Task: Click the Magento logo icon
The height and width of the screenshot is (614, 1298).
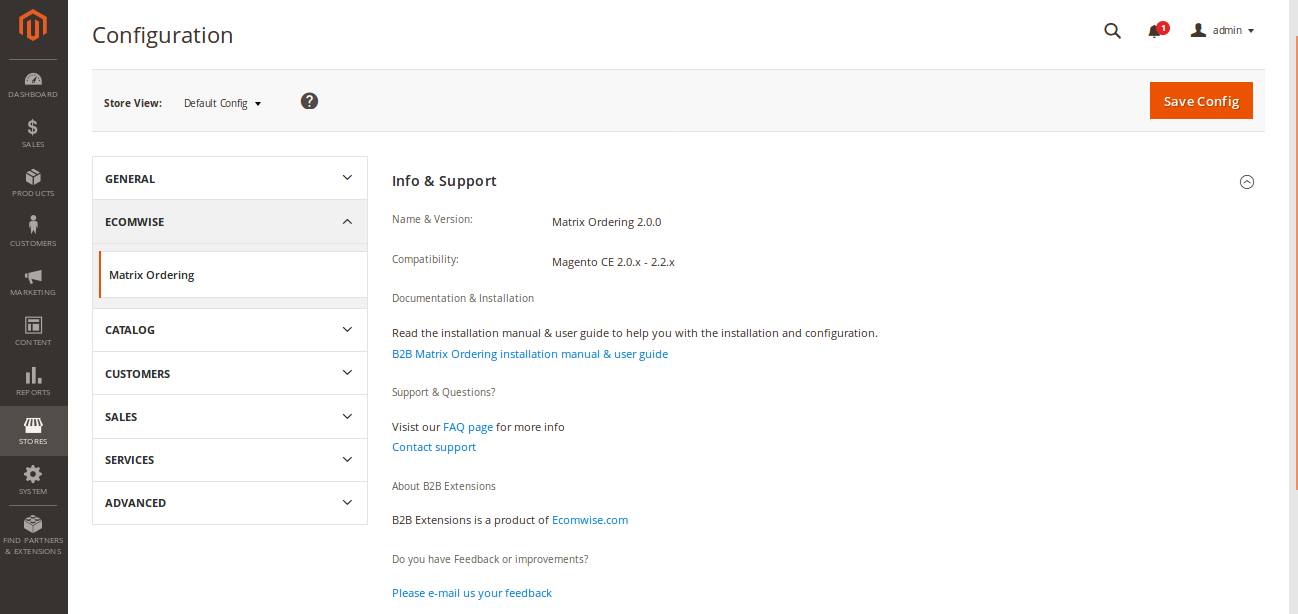Action: (33, 26)
